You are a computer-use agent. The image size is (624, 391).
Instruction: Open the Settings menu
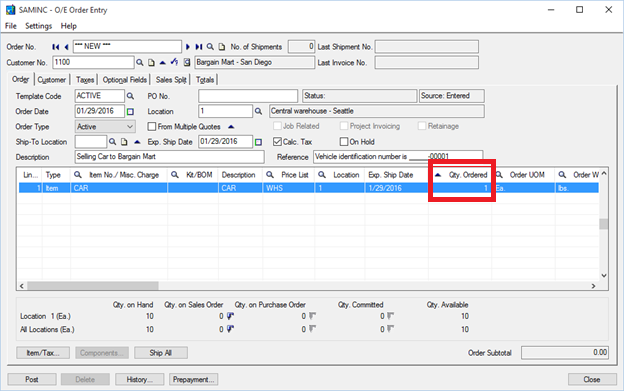(x=39, y=26)
